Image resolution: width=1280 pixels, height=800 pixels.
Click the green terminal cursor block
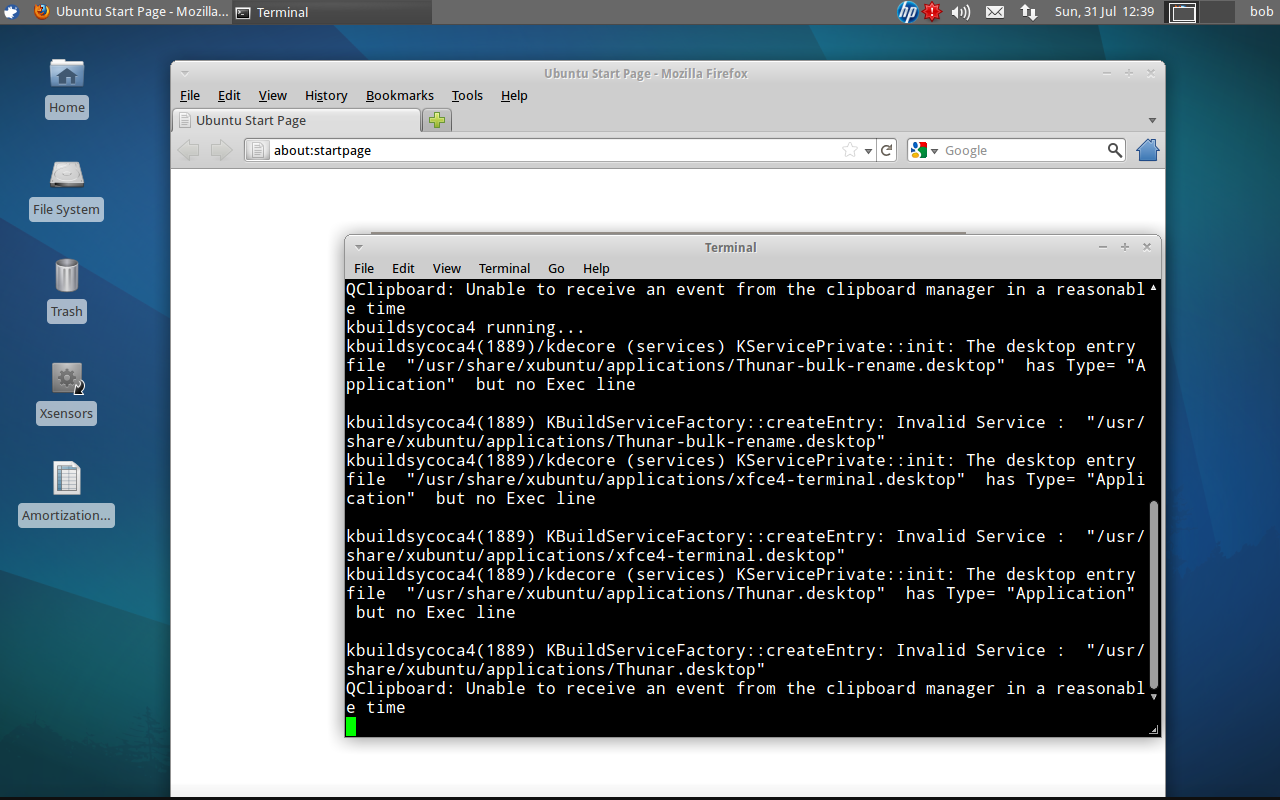point(351,726)
